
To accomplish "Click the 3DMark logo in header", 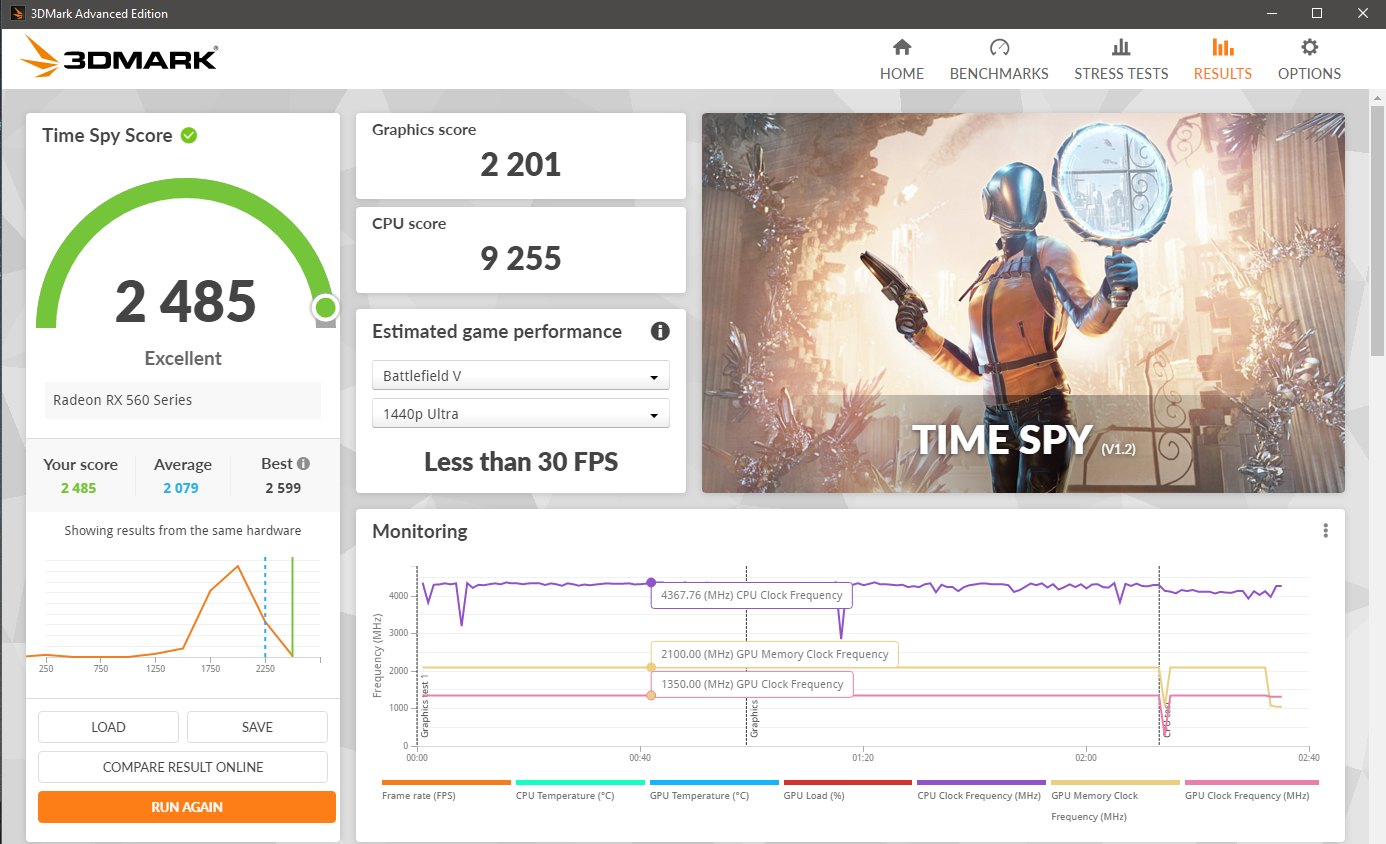I will (x=118, y=58).
